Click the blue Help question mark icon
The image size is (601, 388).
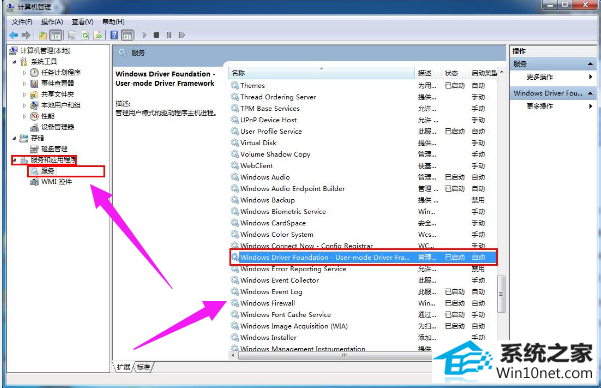coord(114,35)
